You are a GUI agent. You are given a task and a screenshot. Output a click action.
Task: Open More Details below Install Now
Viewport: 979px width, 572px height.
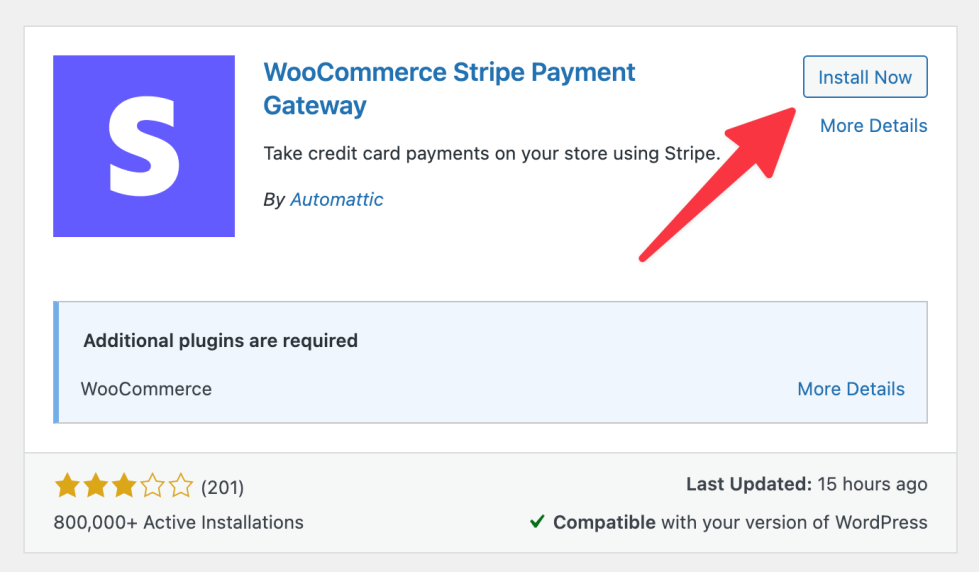(x=873, y=126)
